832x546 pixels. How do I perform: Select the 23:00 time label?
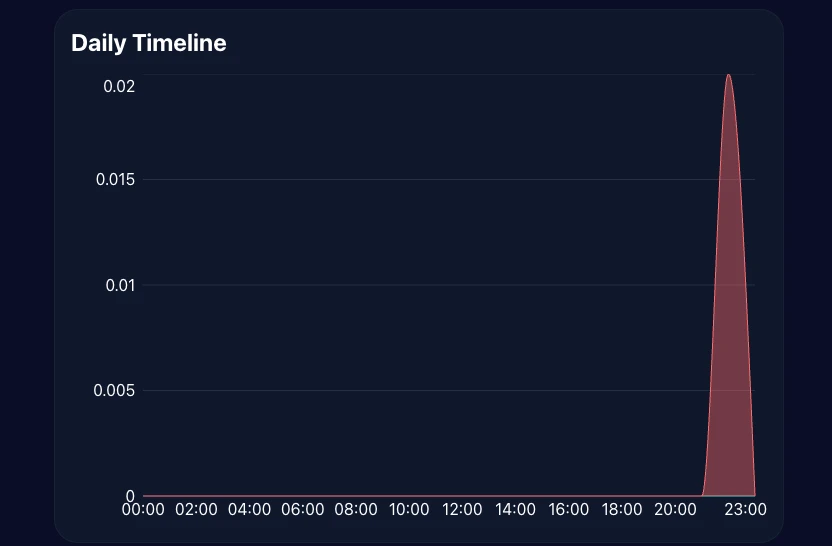pos(745,509)
